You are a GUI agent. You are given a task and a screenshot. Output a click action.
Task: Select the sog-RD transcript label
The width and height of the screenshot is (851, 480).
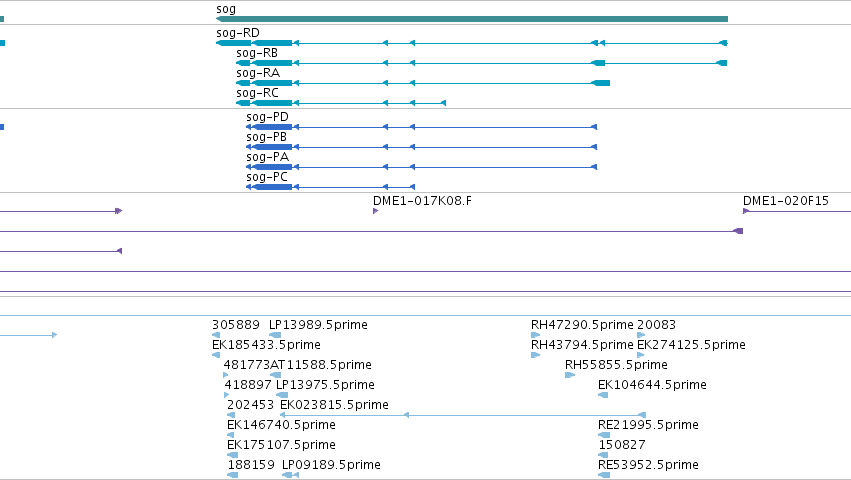(x=238, y=33)
